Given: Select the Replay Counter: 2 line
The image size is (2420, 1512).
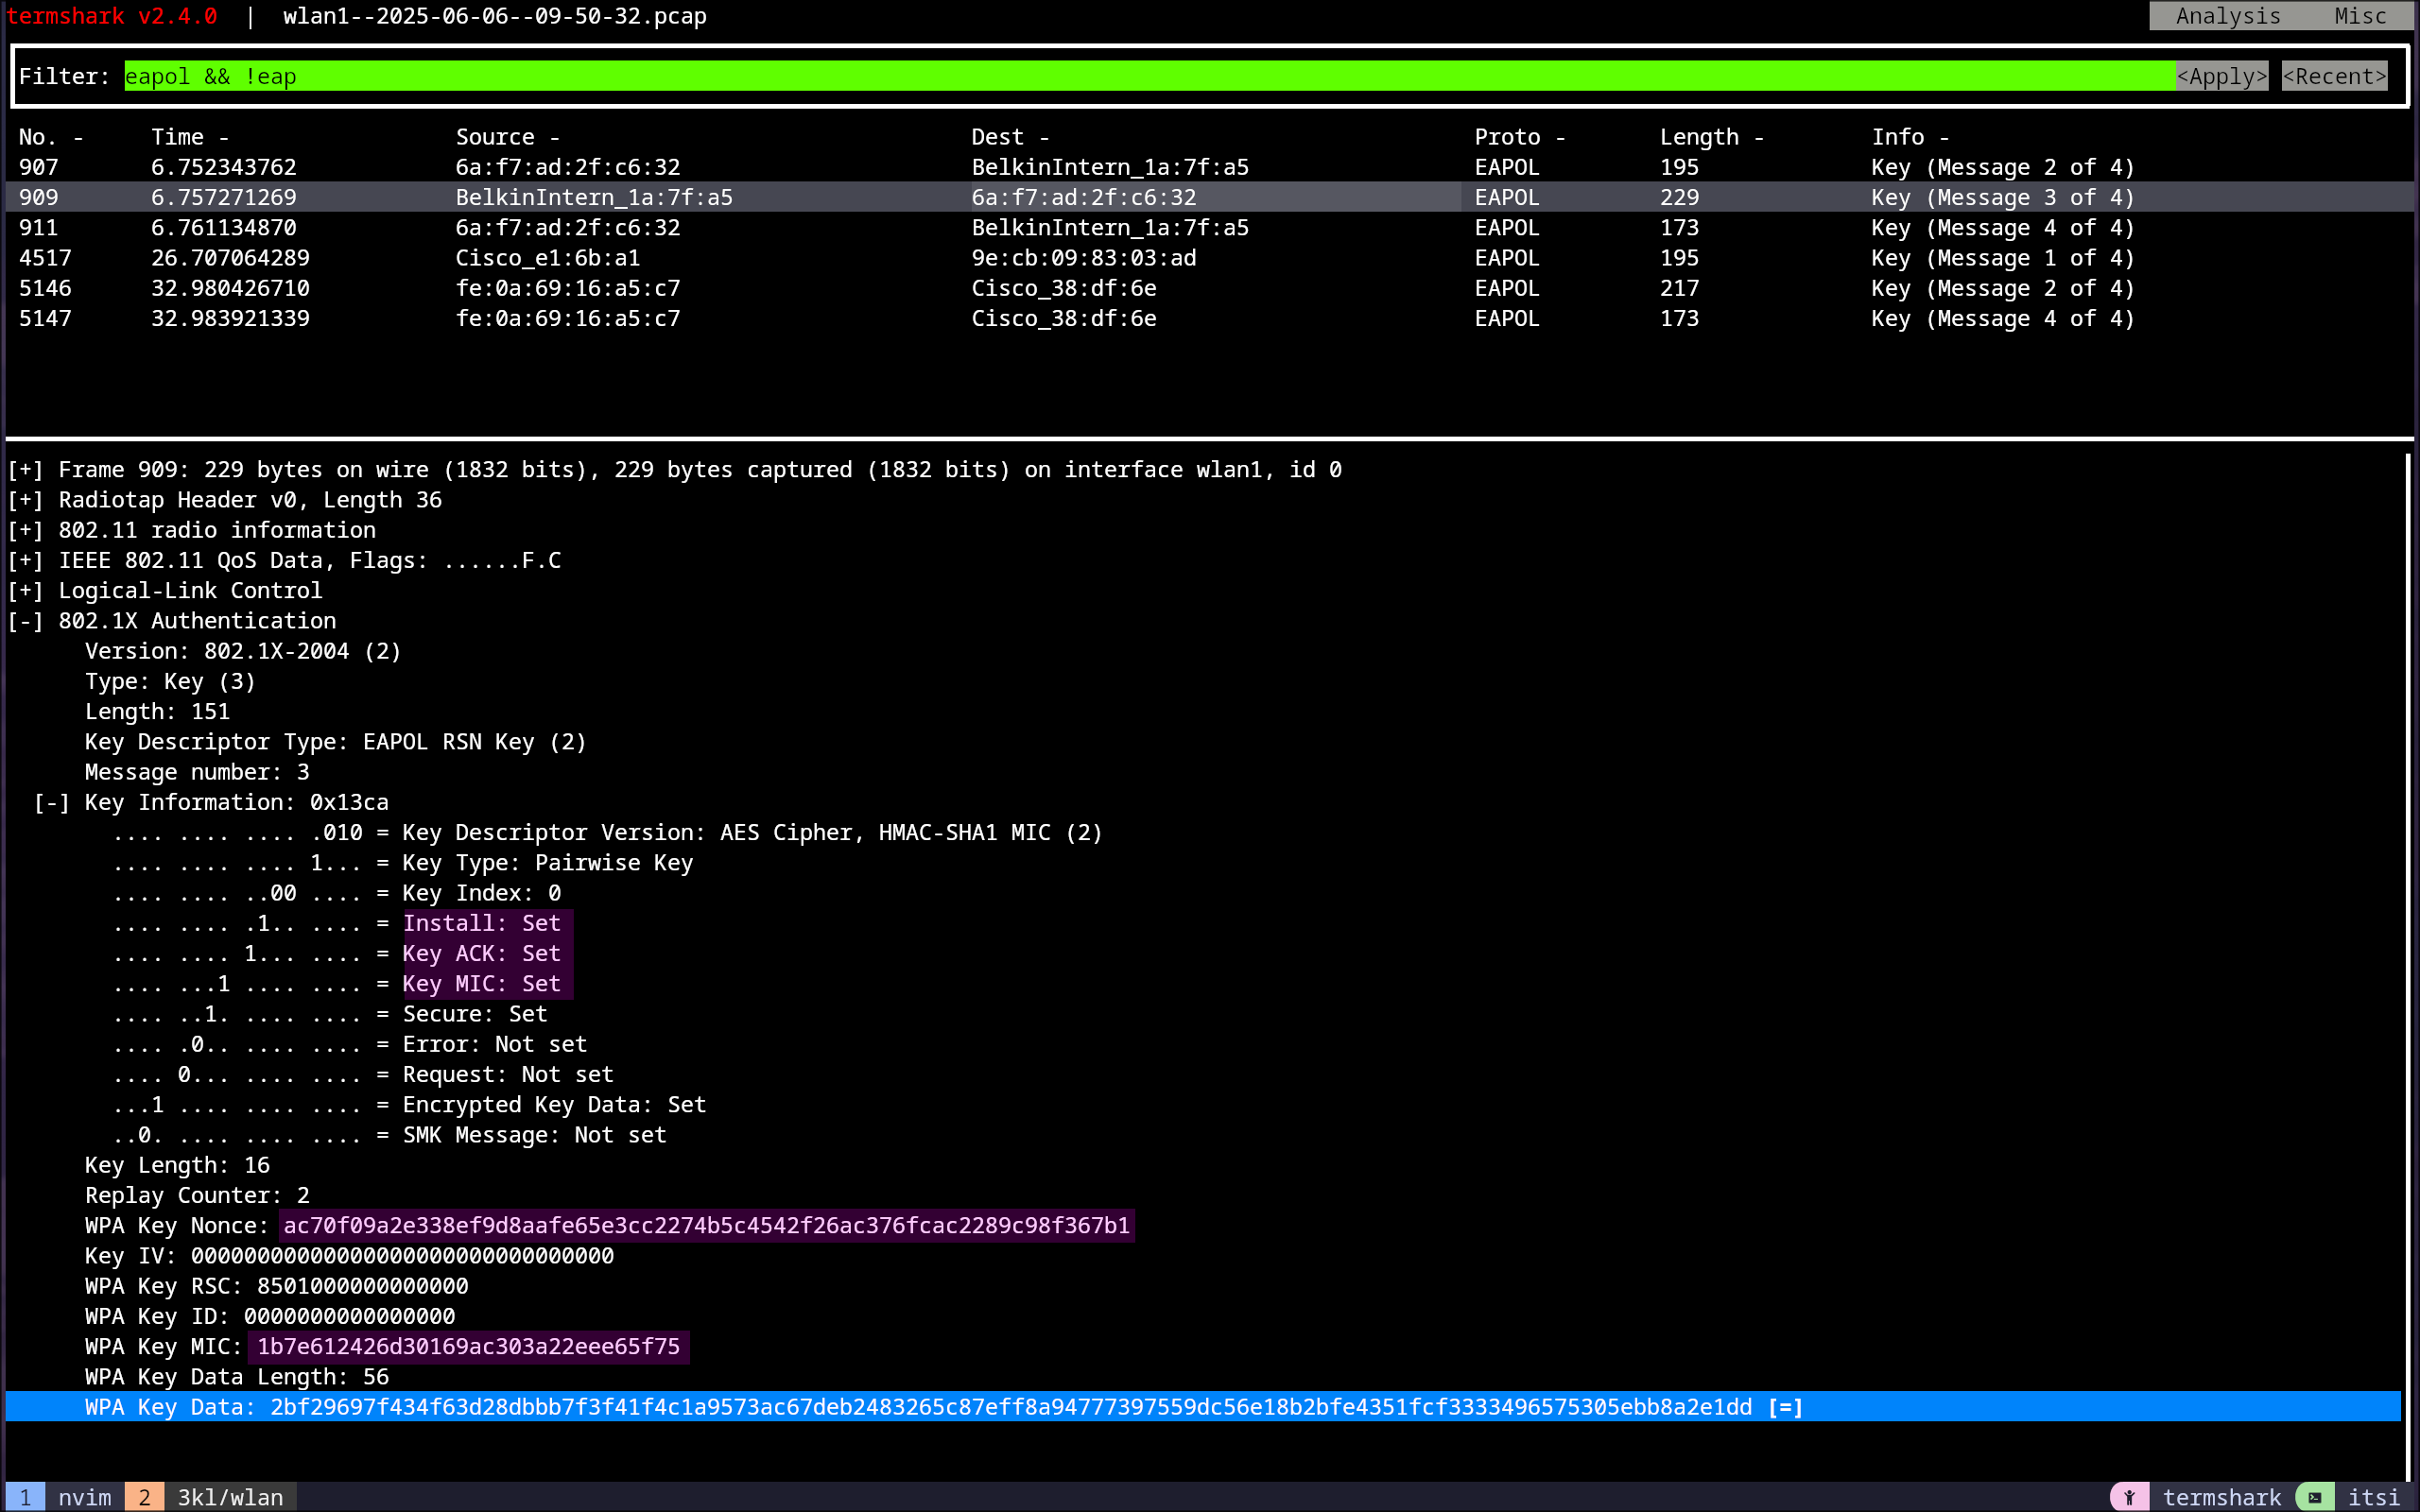Looking at the screenshot, I should coord(197,1196).
